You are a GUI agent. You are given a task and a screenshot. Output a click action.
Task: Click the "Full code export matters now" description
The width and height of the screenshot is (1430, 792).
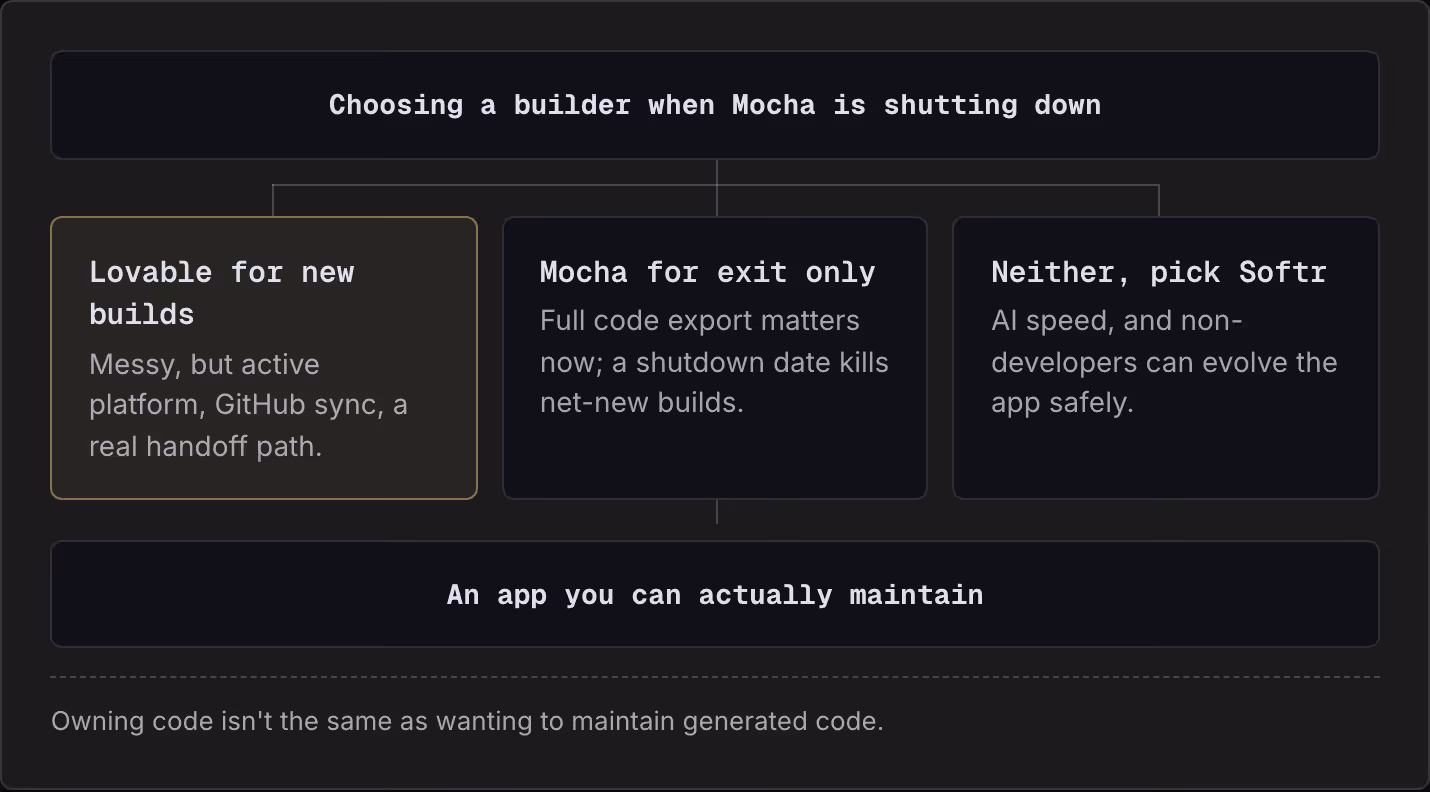[x=714, y=361]
